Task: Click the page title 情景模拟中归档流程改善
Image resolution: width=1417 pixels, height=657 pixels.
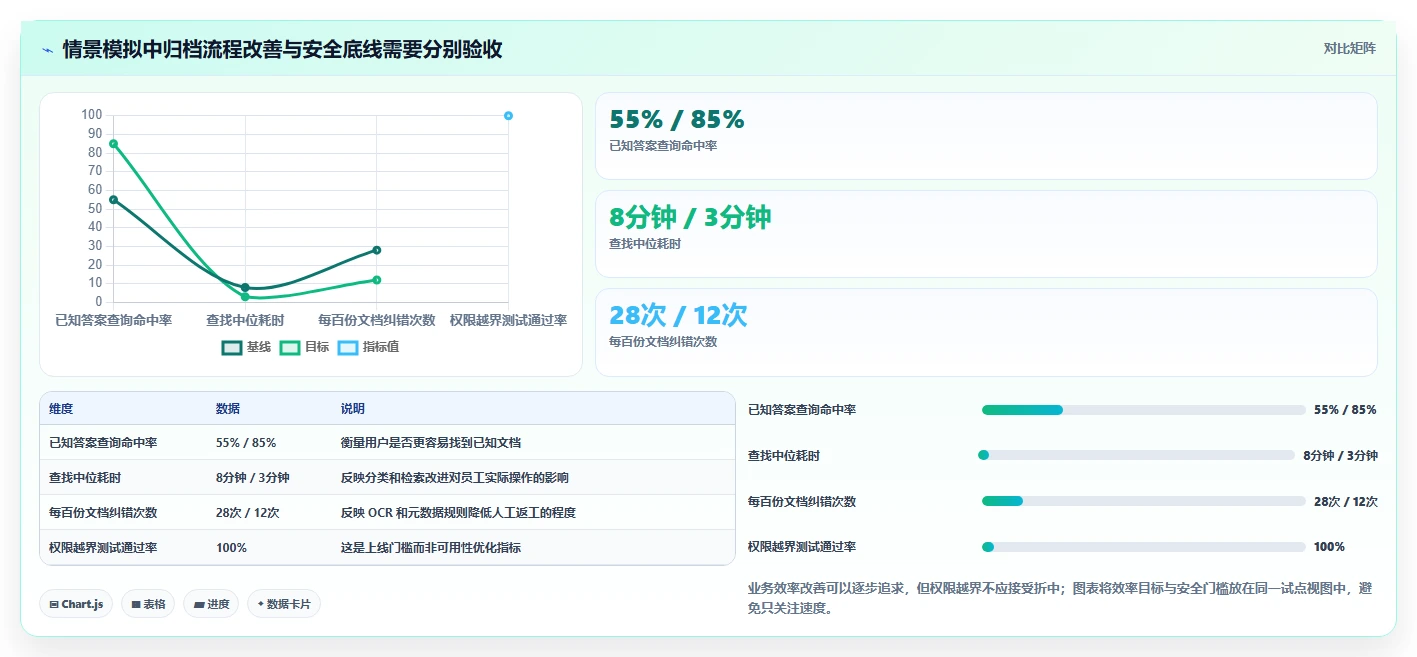Action: click(282, 49)
